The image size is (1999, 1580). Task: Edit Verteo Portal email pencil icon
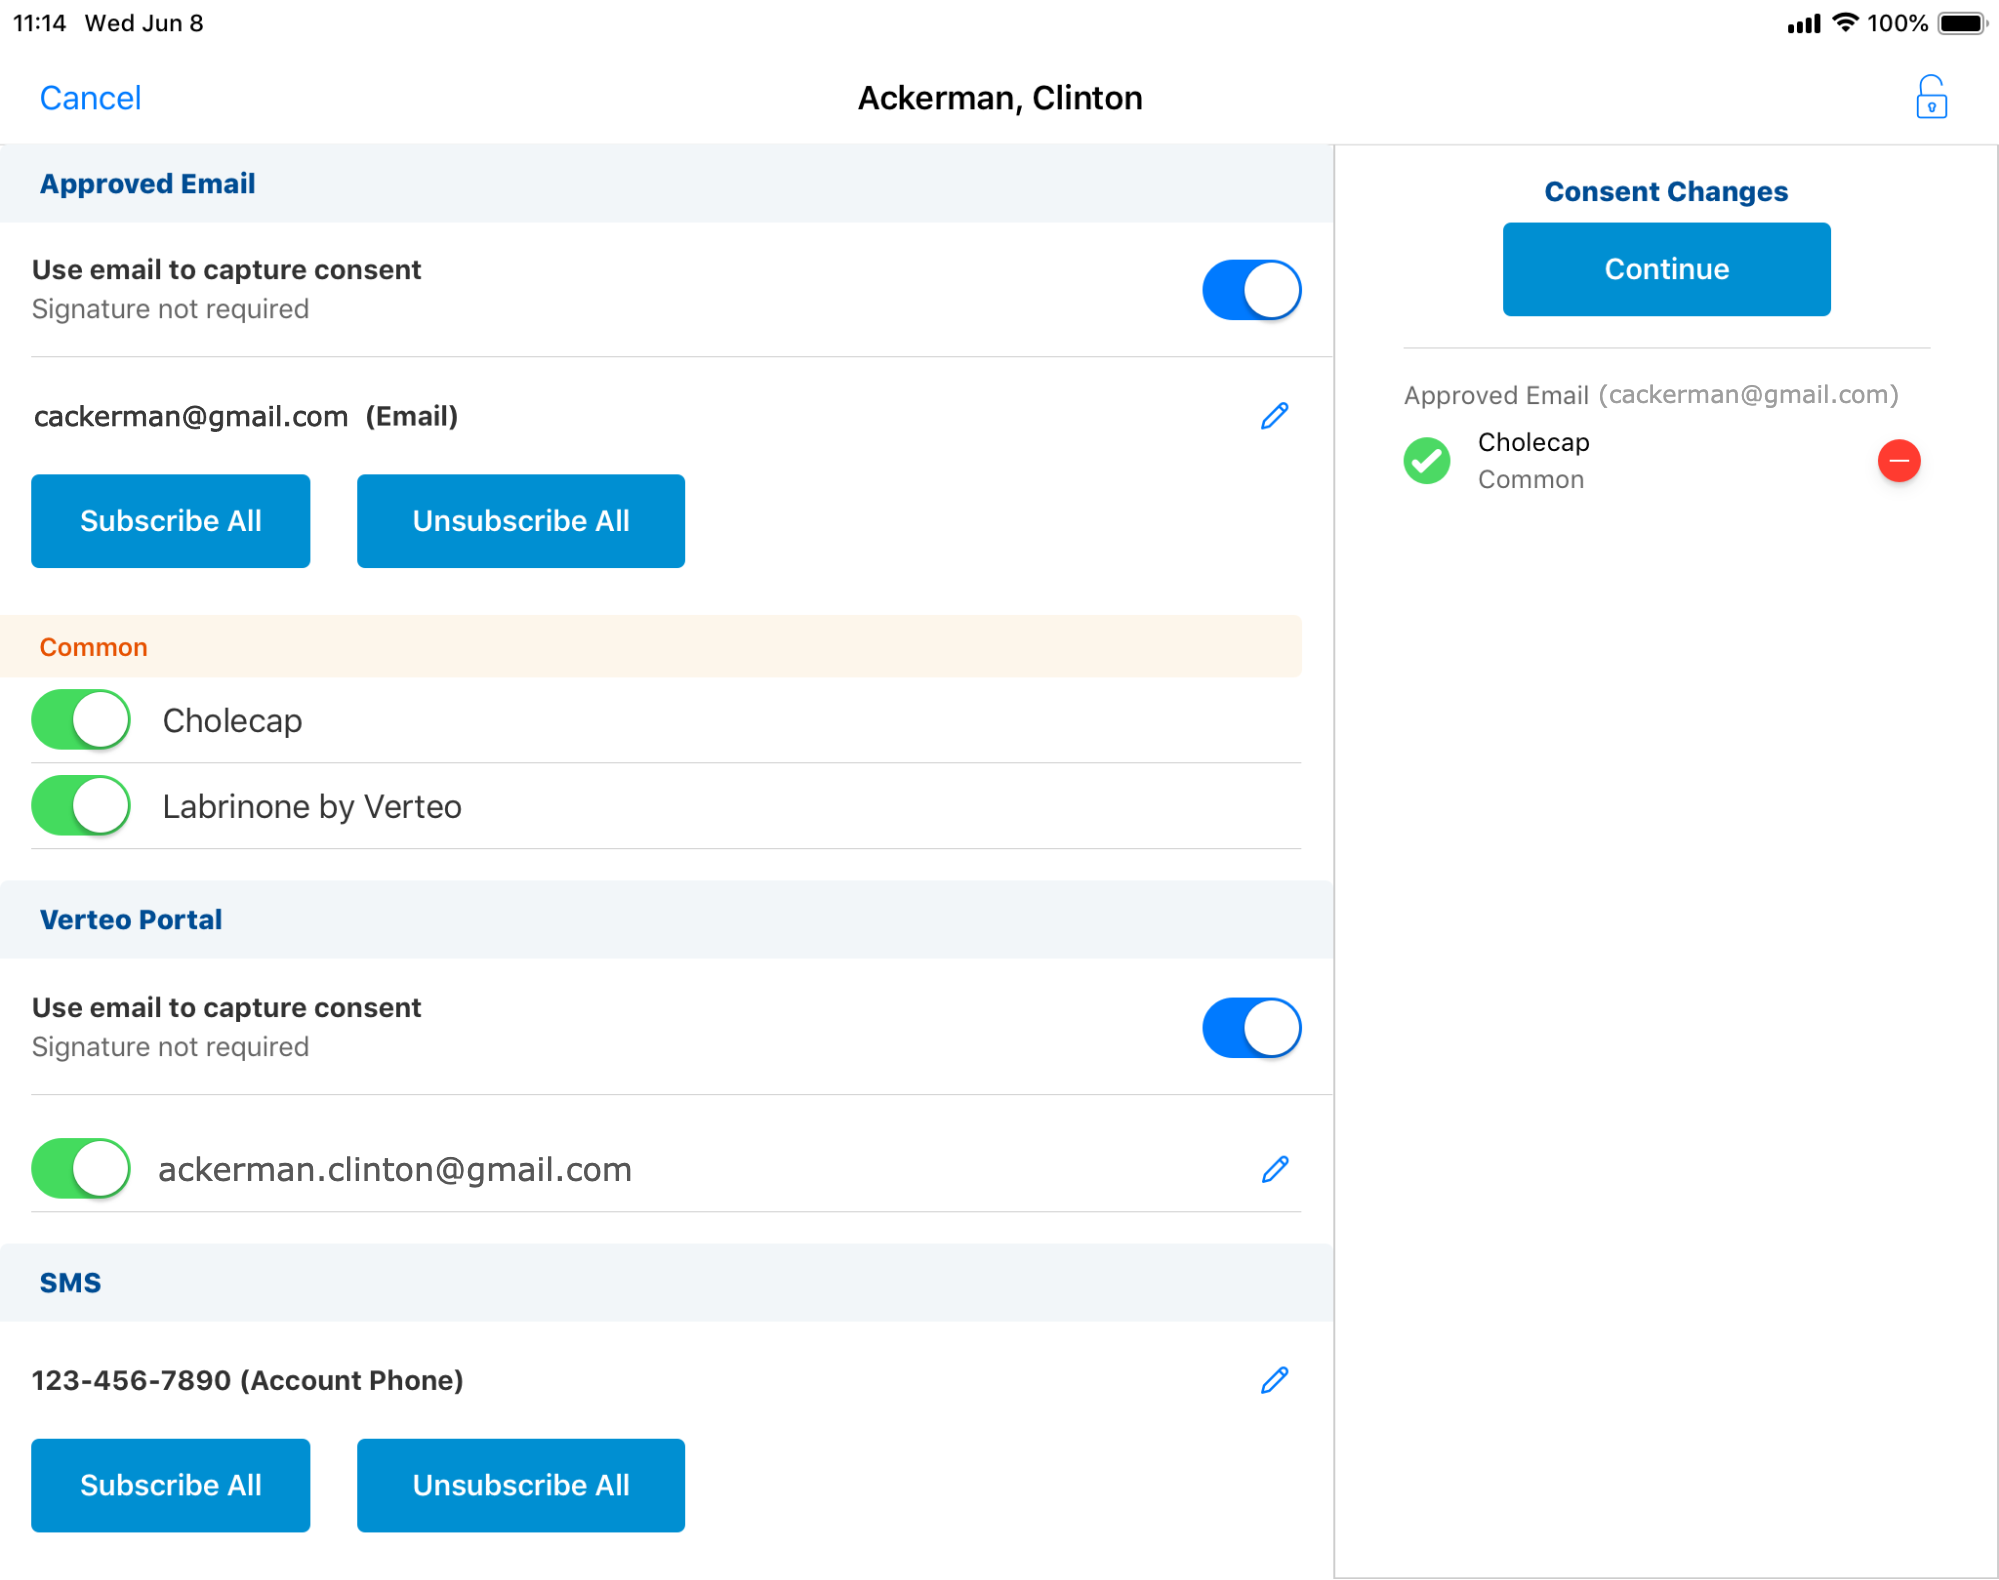(1274, 1169)
